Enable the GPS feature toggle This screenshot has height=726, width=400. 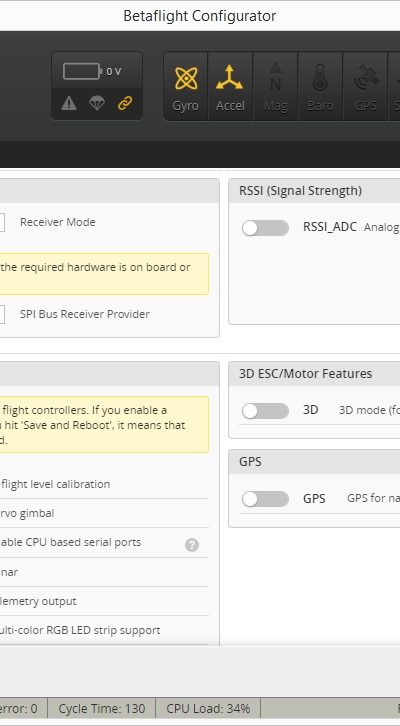tap(265, 499)
